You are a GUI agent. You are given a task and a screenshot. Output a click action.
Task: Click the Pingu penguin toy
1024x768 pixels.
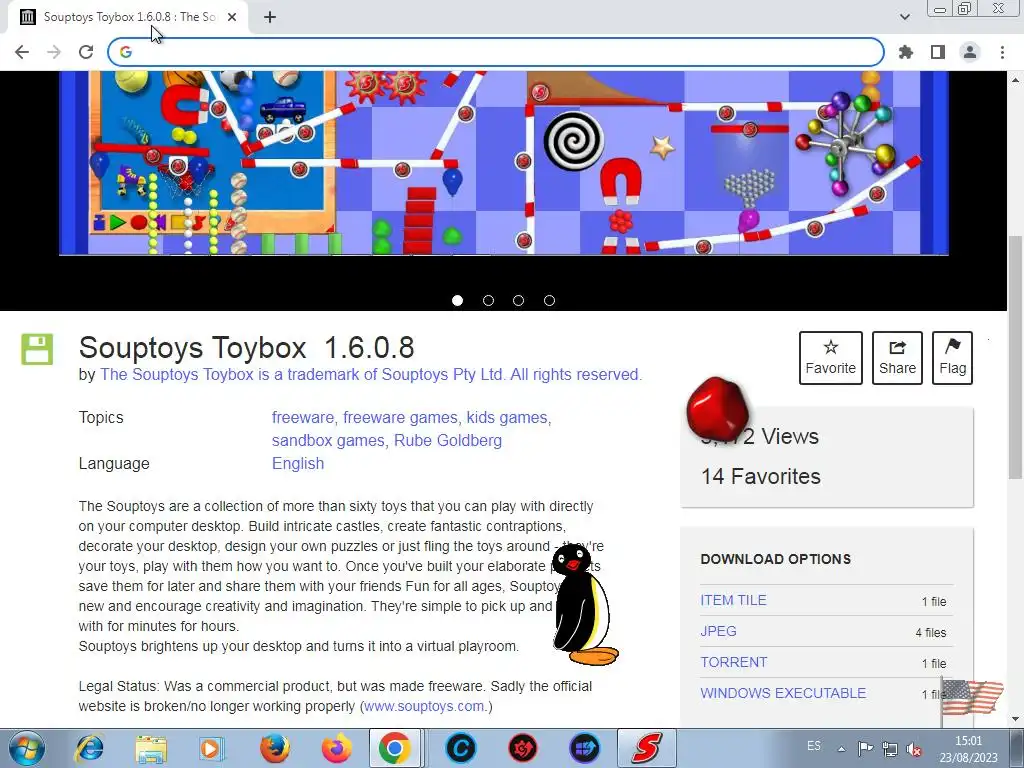(583, 604)
